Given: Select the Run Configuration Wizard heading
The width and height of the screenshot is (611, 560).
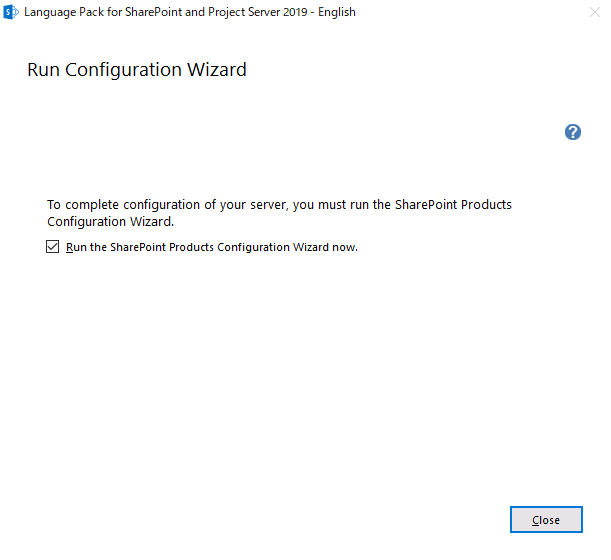Looking at the screenshot, I should 137,70.
